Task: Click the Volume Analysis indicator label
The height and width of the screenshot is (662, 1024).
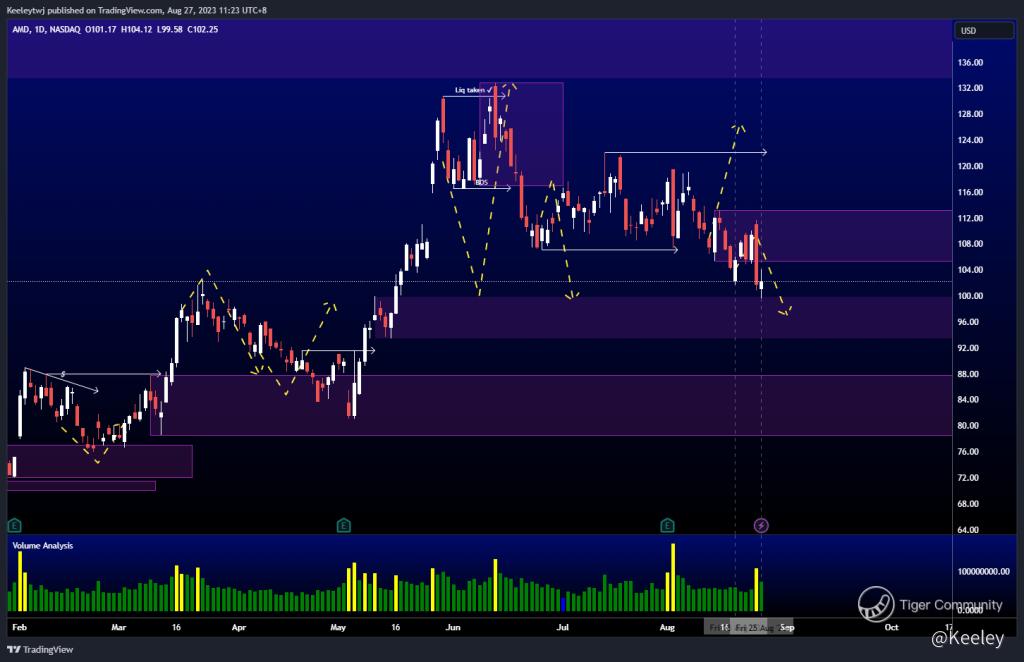Action: click(42, 546)
